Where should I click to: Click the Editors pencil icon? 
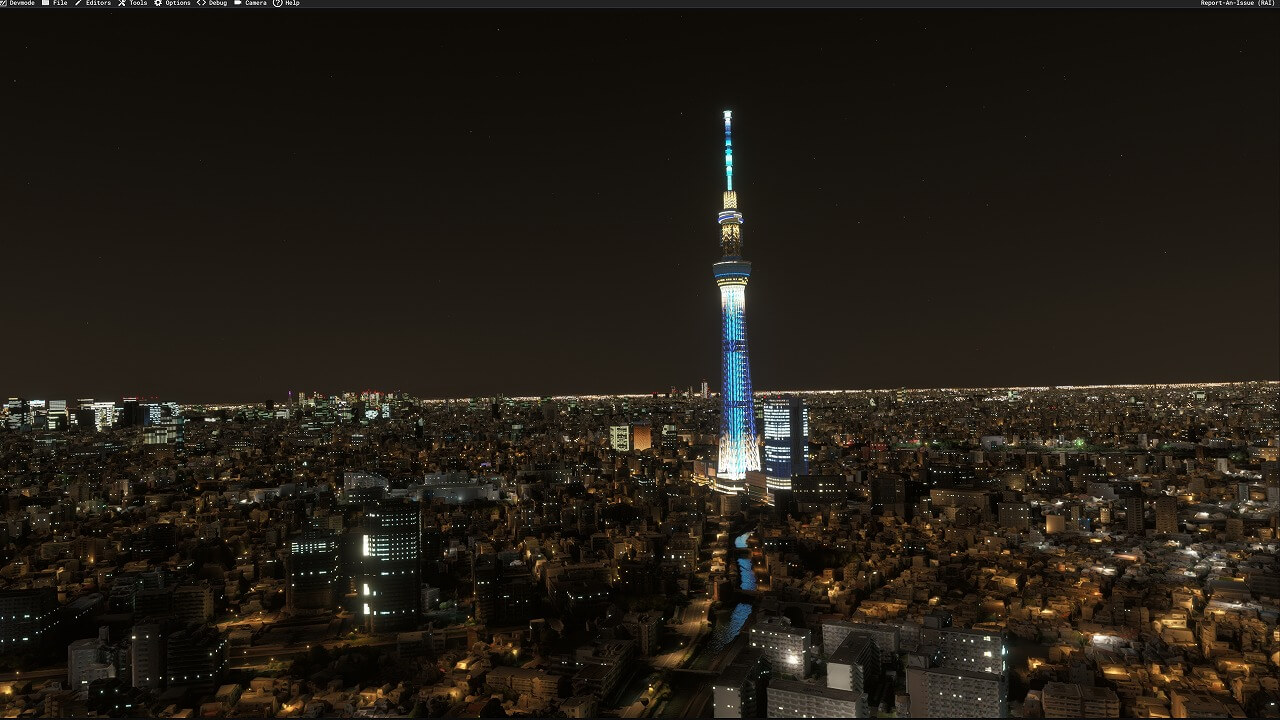tap(78, 3)
